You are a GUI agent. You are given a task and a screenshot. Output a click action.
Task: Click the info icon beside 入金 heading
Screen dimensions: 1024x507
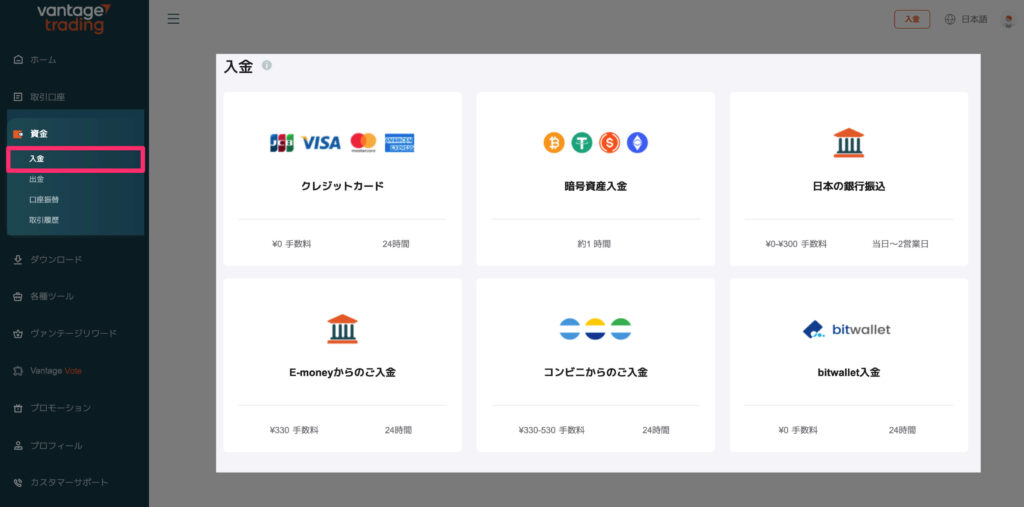click(x=266, y=65)
